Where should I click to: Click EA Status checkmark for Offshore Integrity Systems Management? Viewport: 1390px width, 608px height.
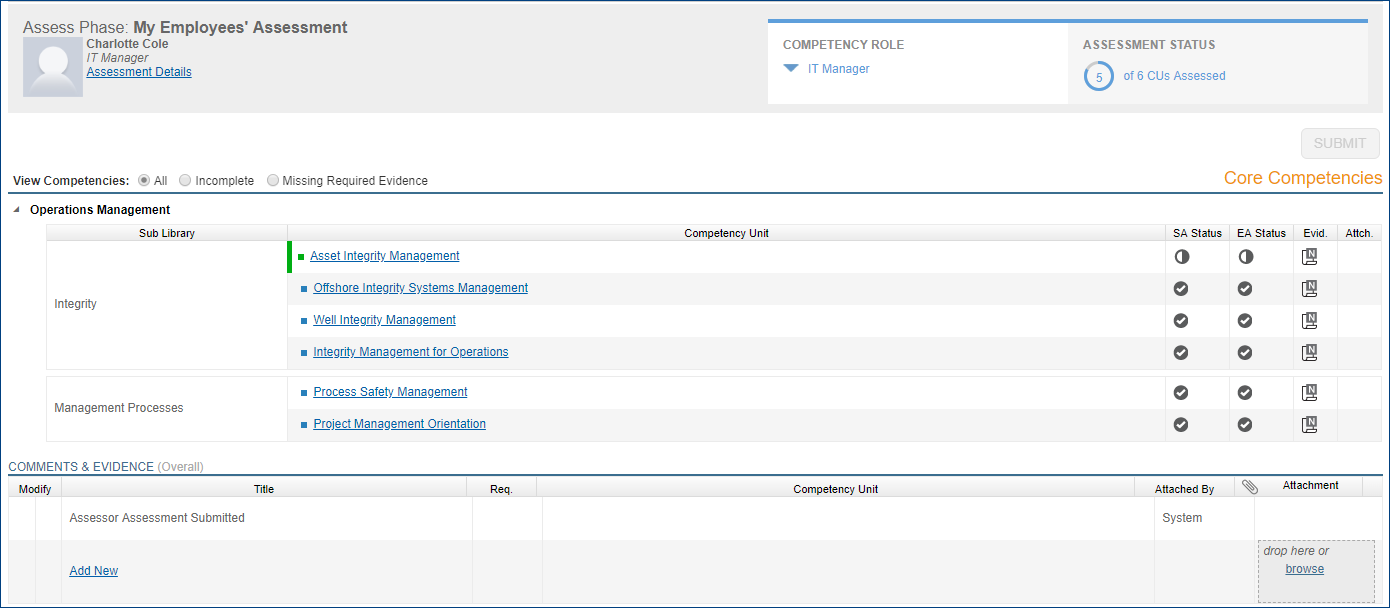pyautogui.click(x=1245, y=289)
